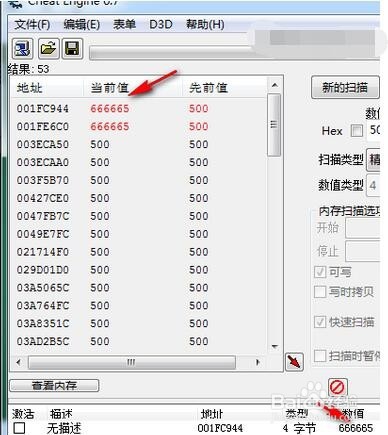Click the horizontal scrollbar thumb in results

pyautogui.click(x=132, y=362)
